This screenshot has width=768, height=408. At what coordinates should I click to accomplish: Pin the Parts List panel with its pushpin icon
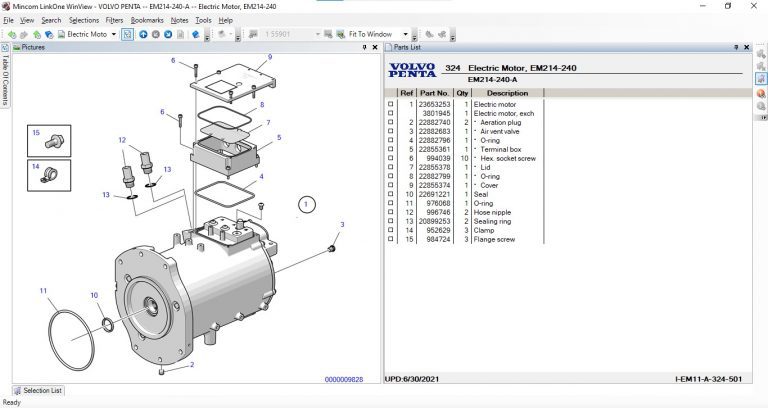(x=736, y=48)
